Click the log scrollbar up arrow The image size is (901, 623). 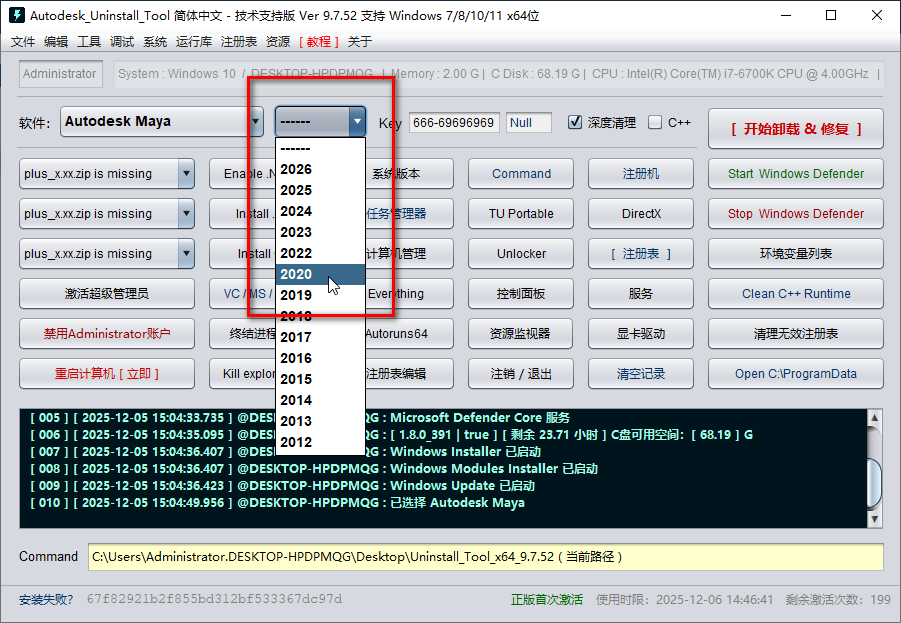(874, 418)
